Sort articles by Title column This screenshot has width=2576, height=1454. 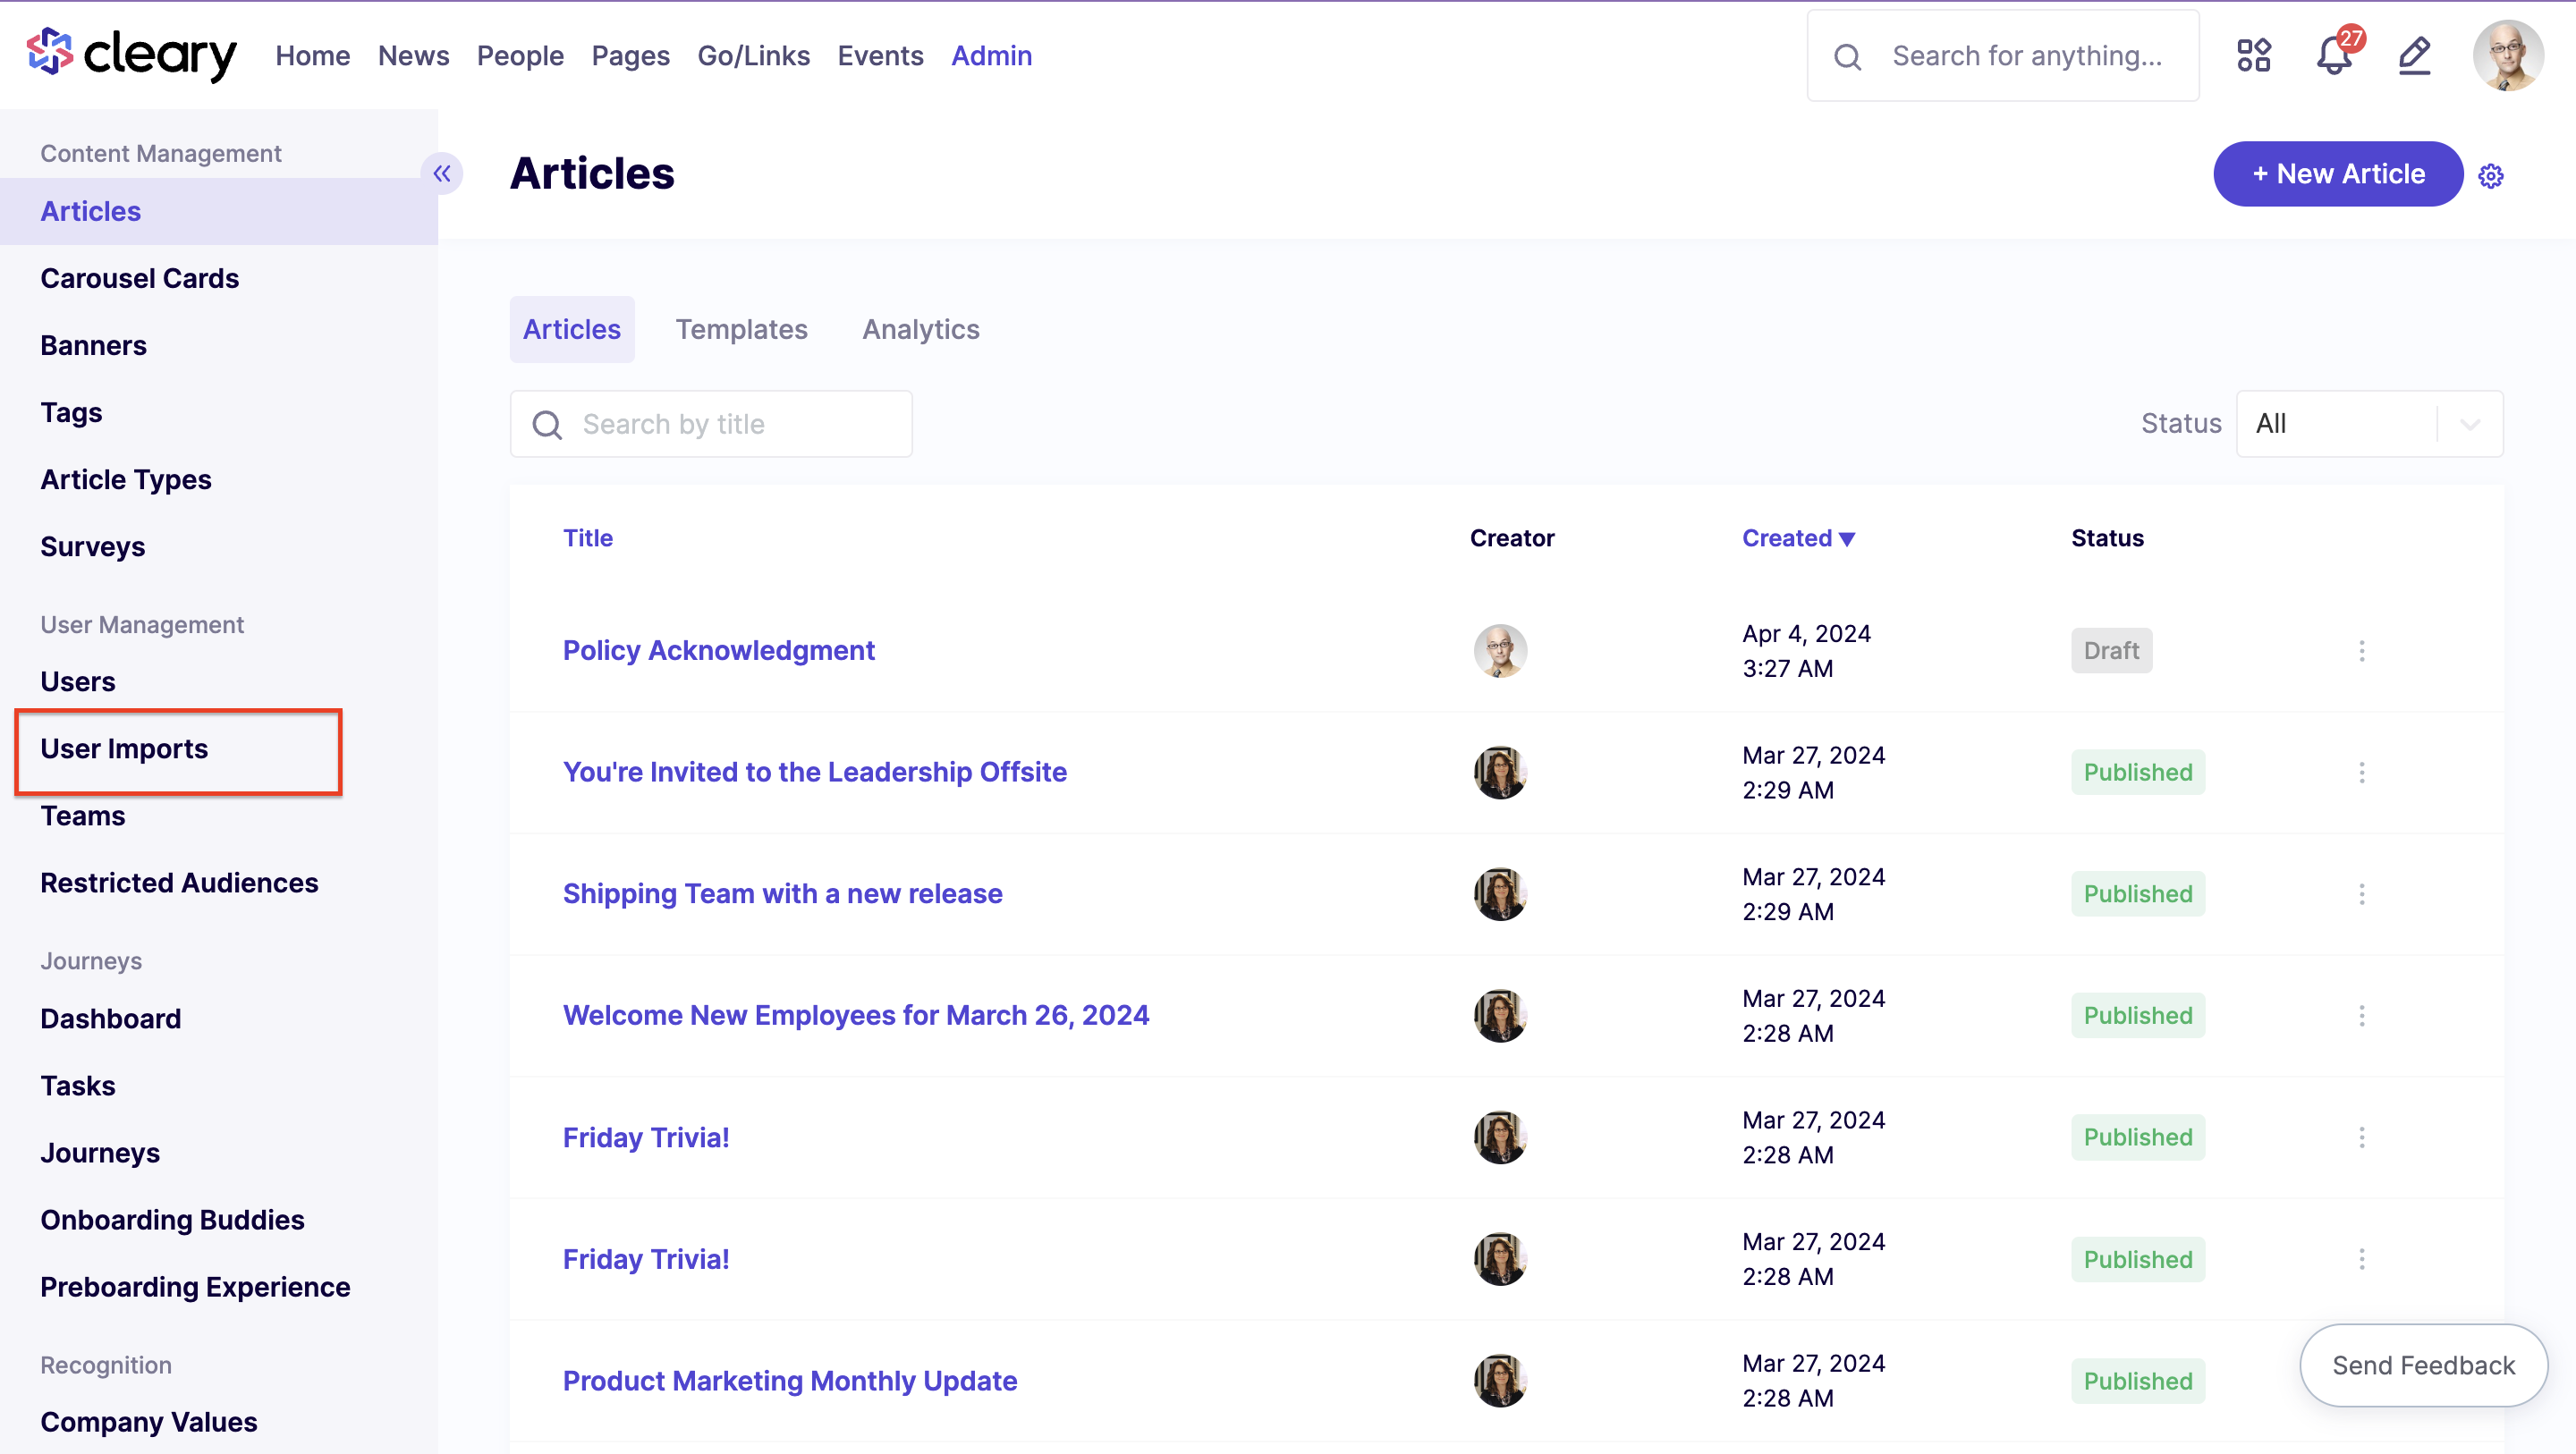588,538
